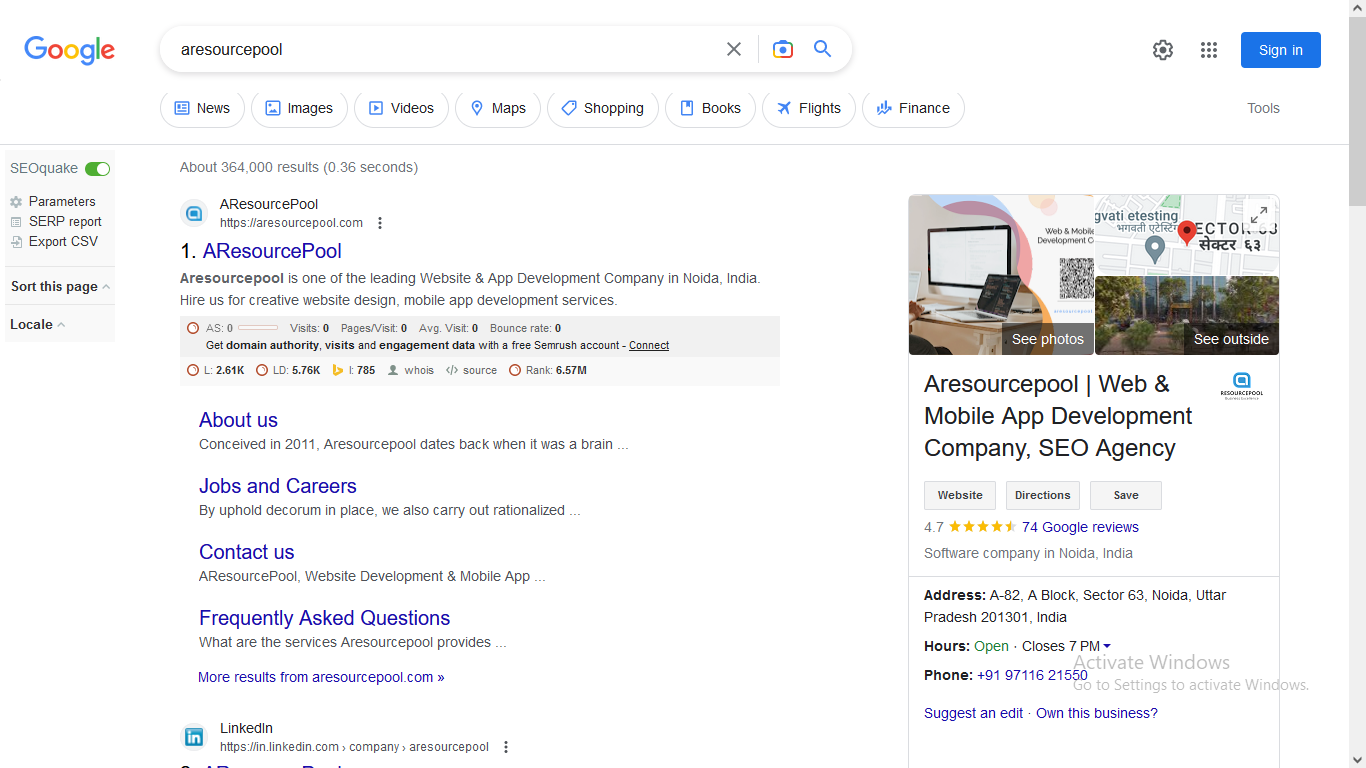Click the See photos thumbnail

click(x=1001, y=275)
